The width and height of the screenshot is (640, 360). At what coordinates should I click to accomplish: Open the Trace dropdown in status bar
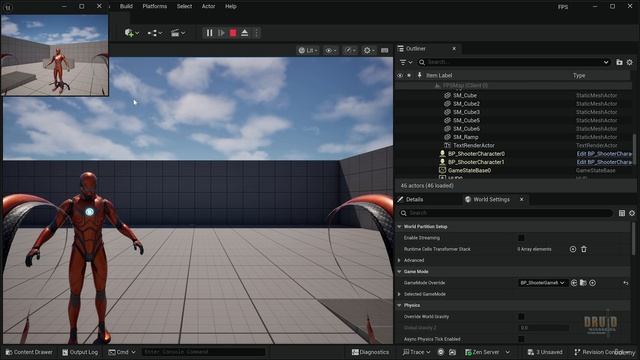pos(416,352)
